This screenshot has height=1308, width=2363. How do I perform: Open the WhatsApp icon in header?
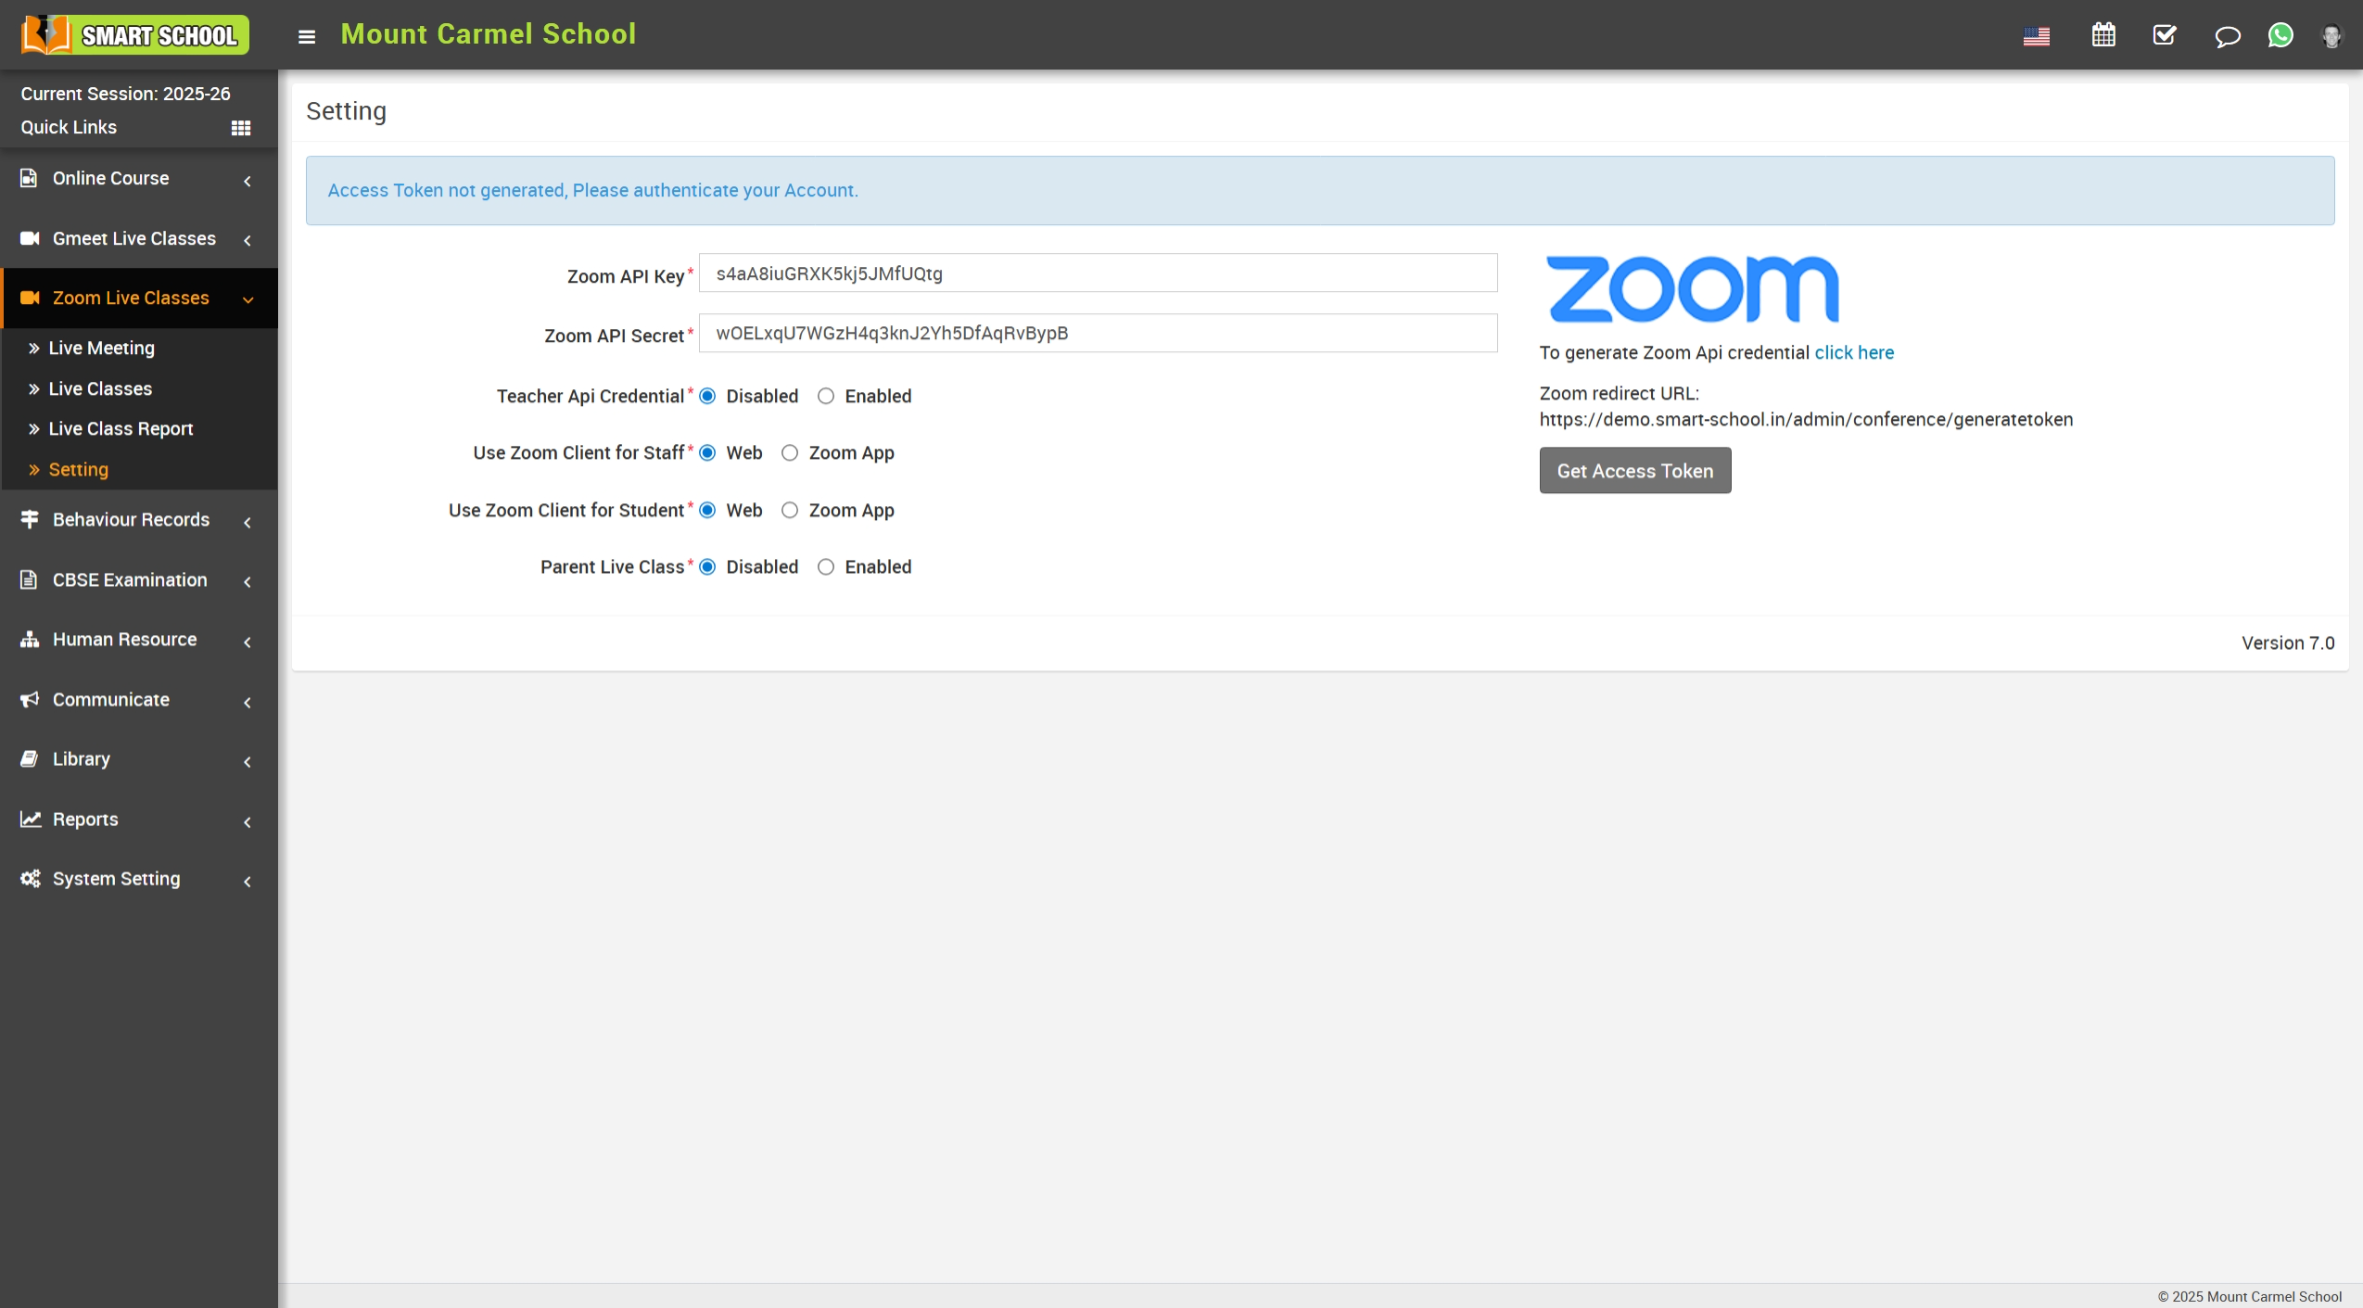tap(2280, 35)
